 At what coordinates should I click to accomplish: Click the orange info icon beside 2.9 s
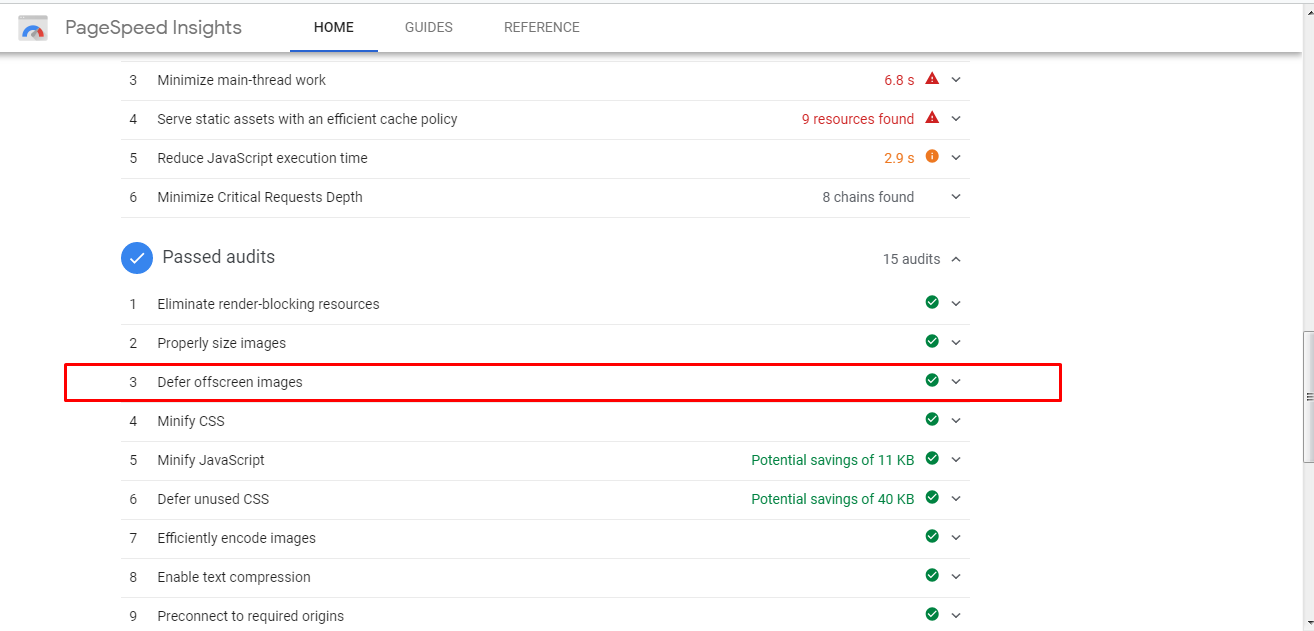[x=931, y=157]
